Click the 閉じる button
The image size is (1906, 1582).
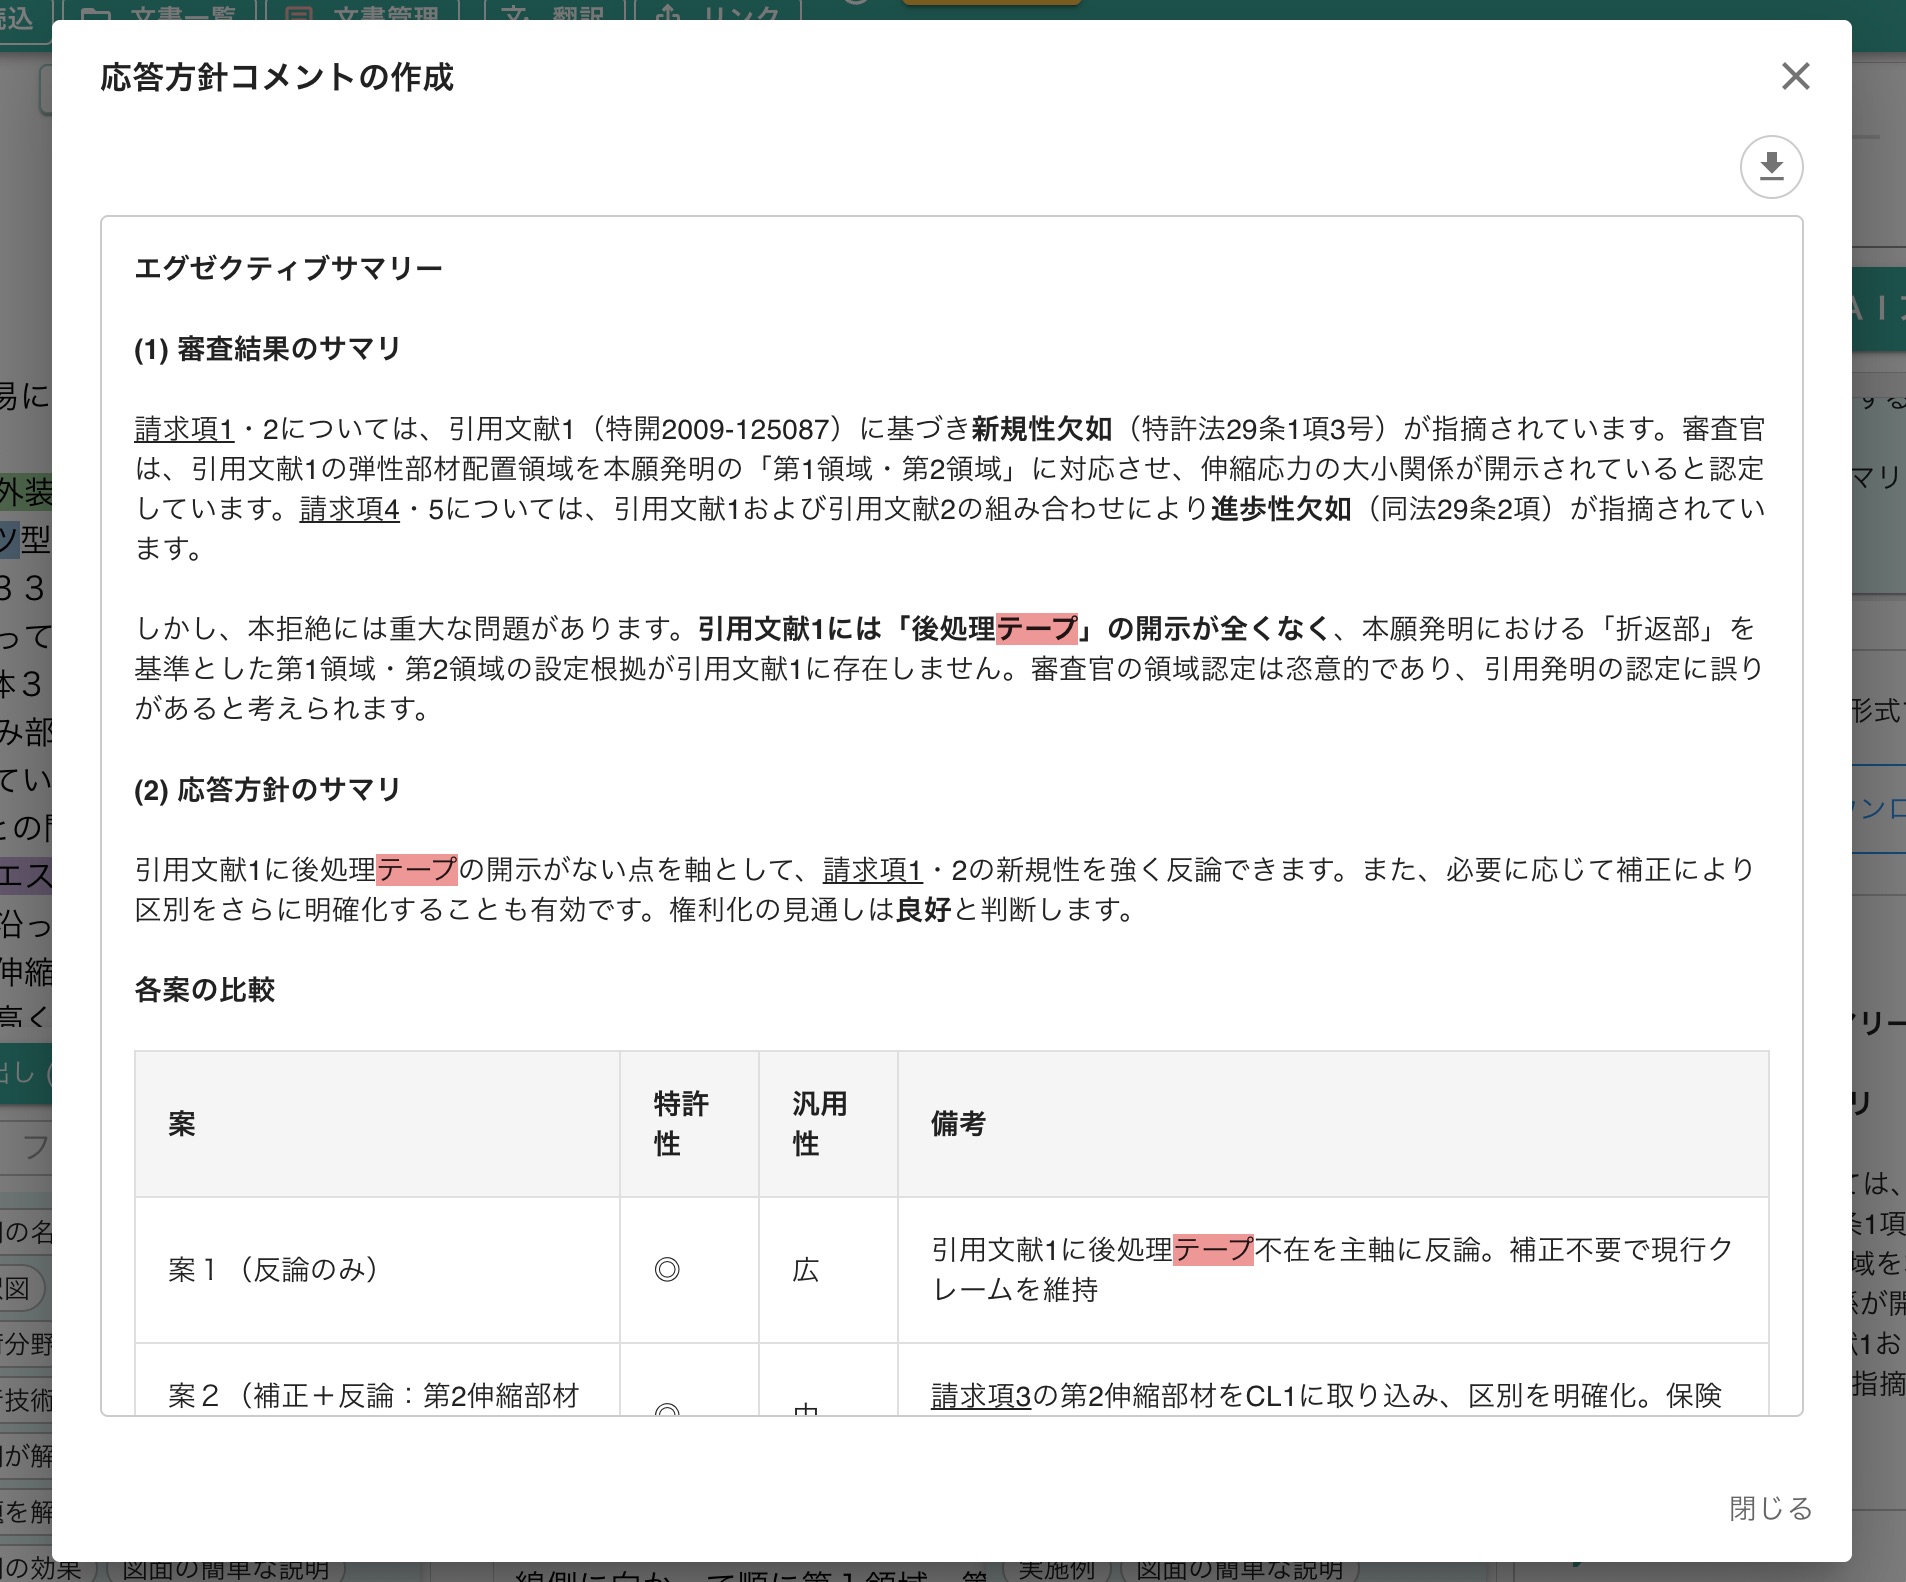1771,1508
